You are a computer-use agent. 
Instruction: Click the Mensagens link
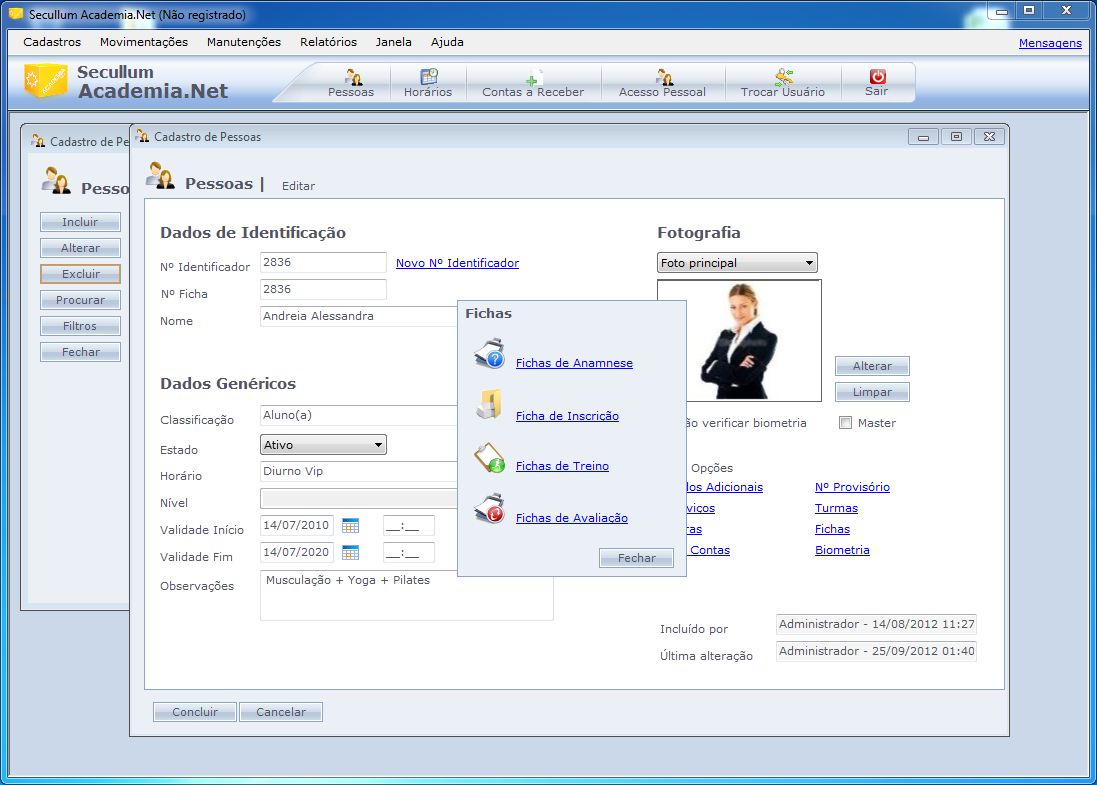(1049, 43)
